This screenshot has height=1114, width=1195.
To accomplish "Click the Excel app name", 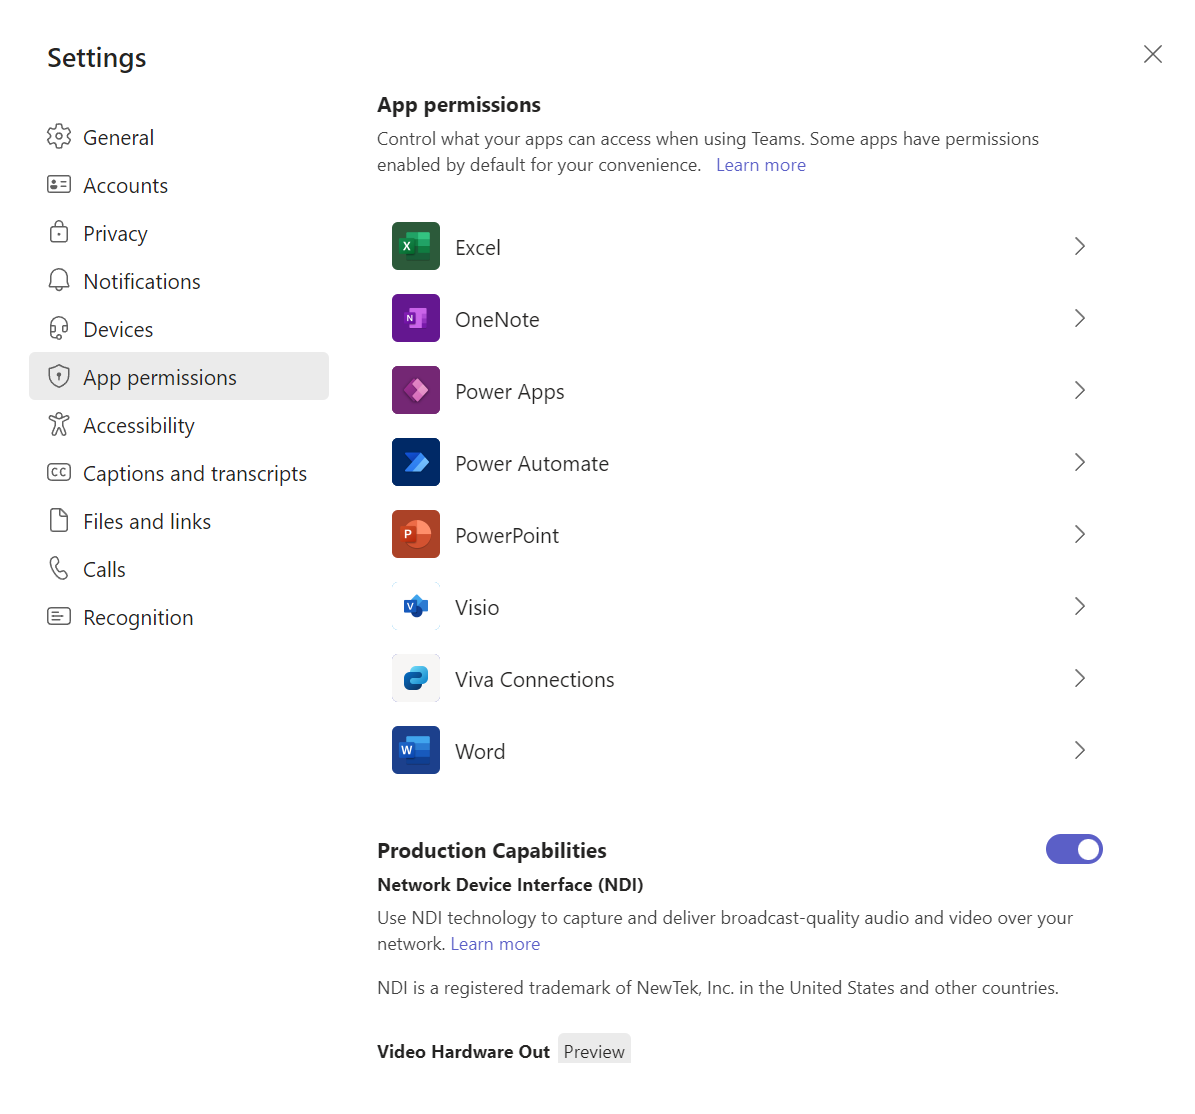I will click(478, 248).
